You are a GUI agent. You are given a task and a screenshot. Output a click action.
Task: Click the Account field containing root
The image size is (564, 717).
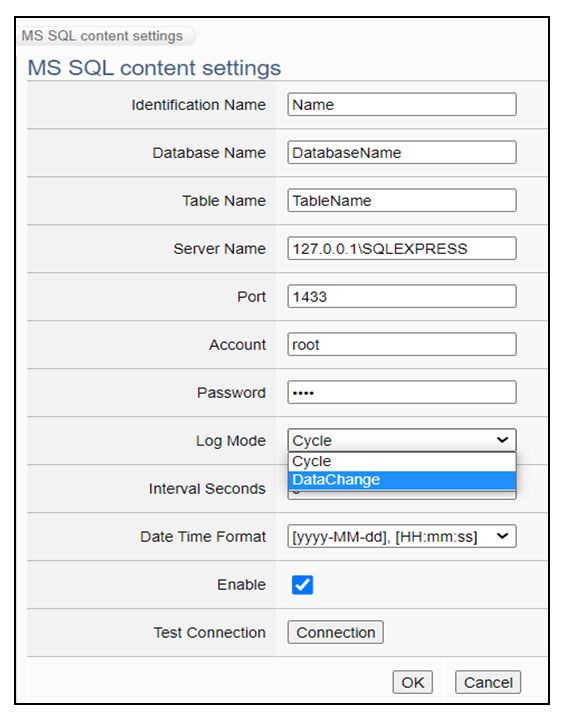402,344
